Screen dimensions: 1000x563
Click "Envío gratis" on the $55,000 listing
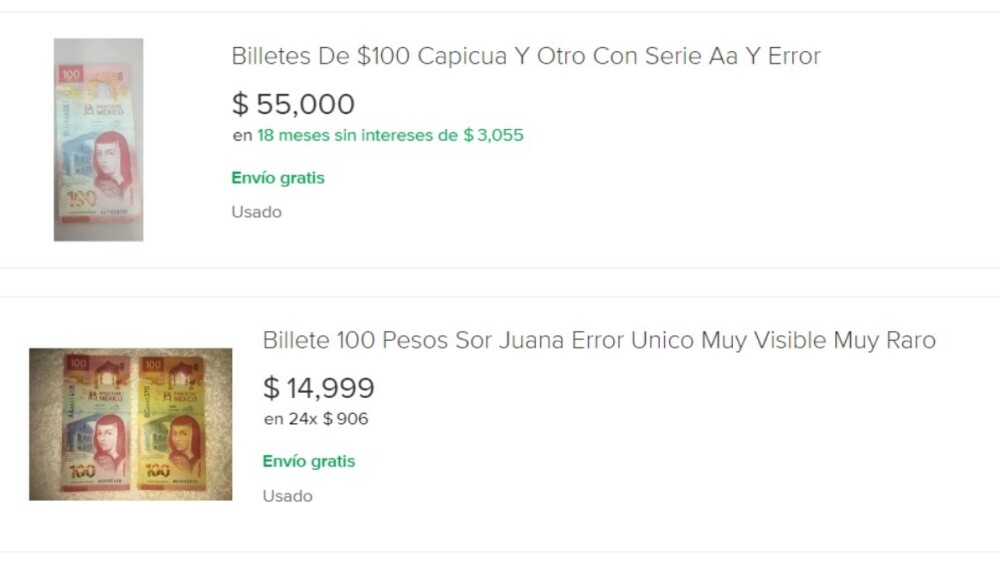[278, 178]
